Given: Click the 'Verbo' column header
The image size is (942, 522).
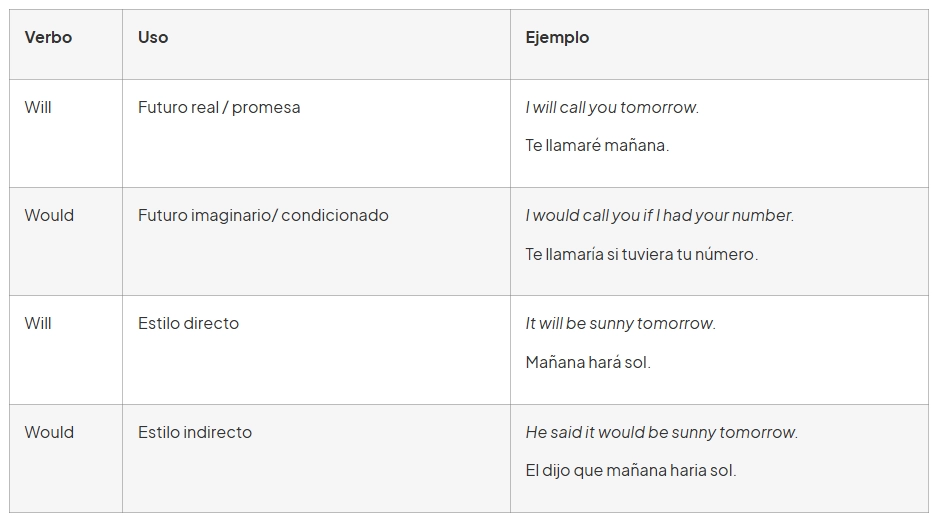Looking at the screenshot, I should (x=48, y=37).
